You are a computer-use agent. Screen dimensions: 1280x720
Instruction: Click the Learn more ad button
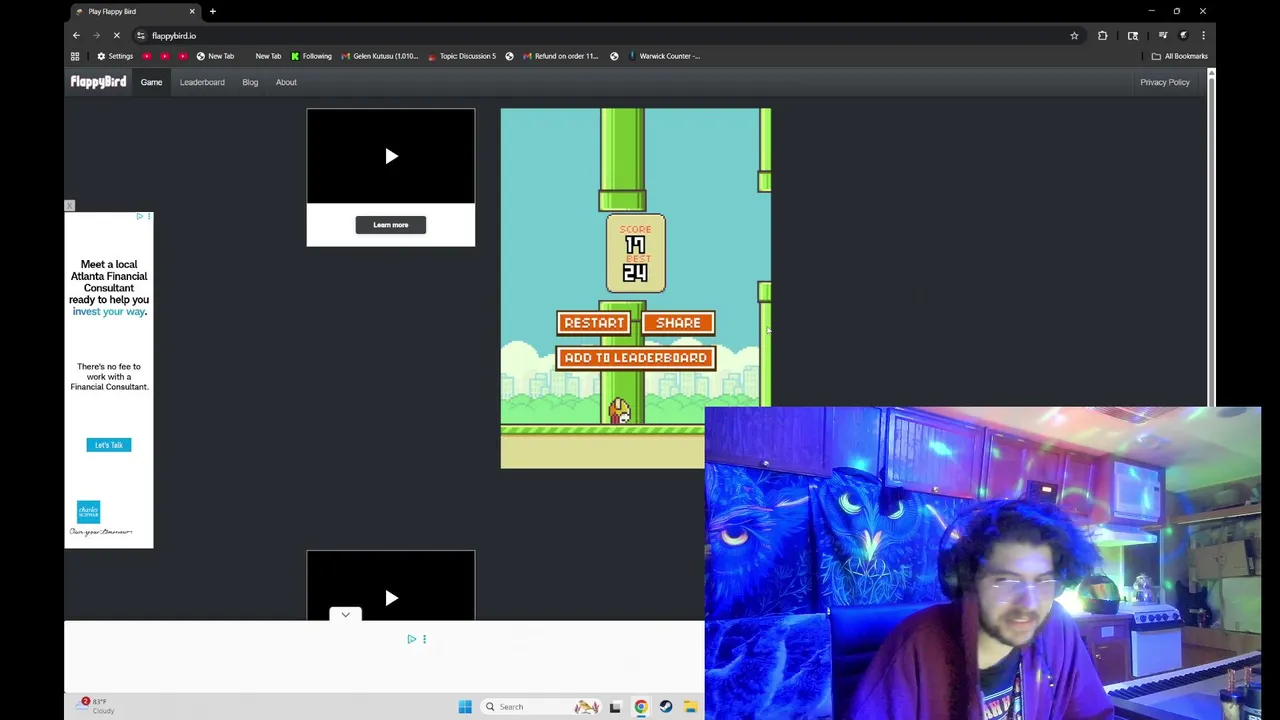click(391, 225)
